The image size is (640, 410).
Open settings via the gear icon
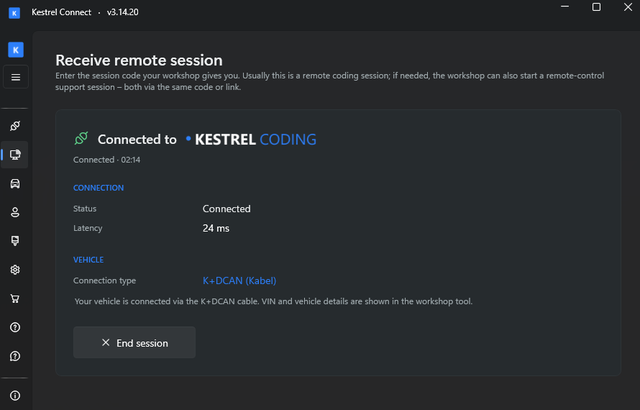(x=15, y=270)
